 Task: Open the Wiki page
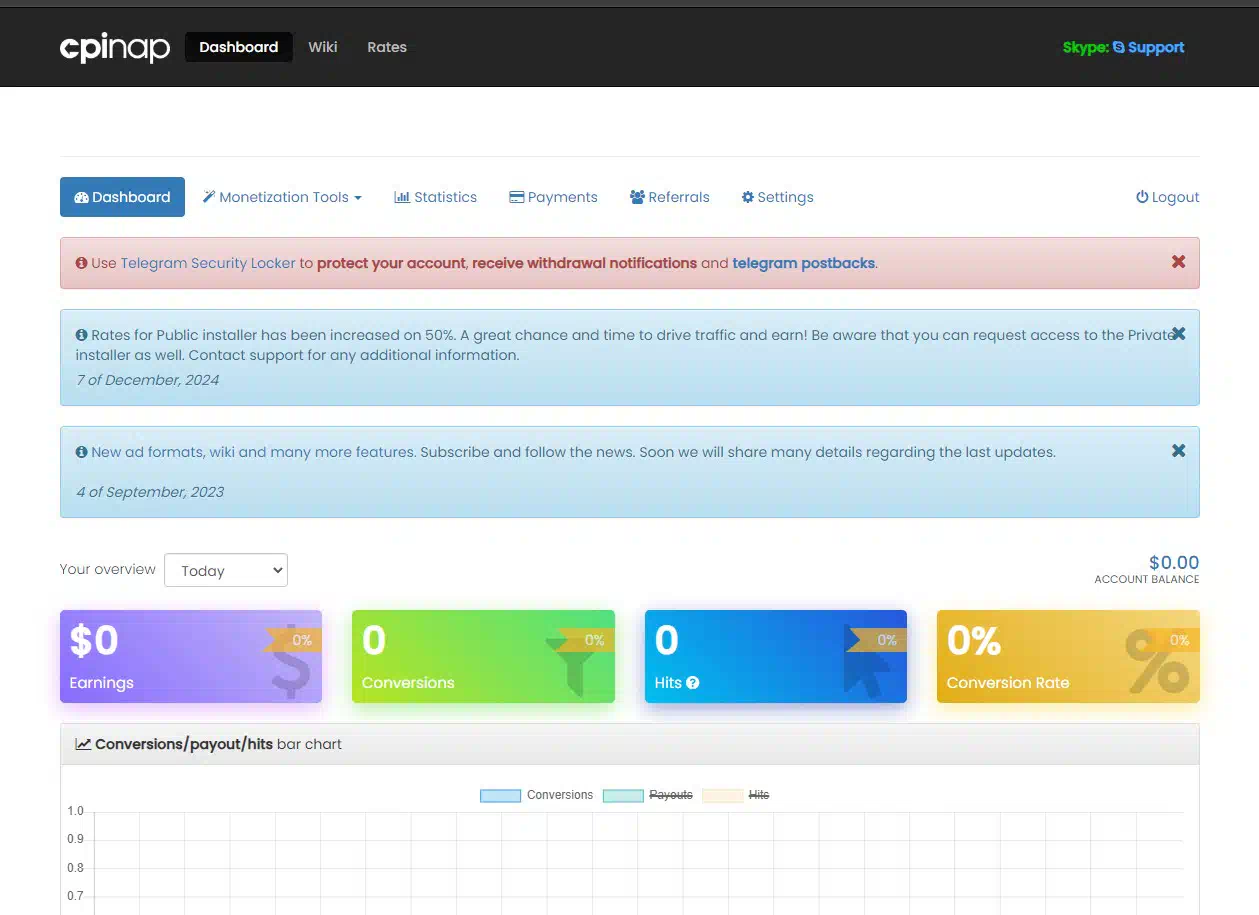click(x=323, y=47)
